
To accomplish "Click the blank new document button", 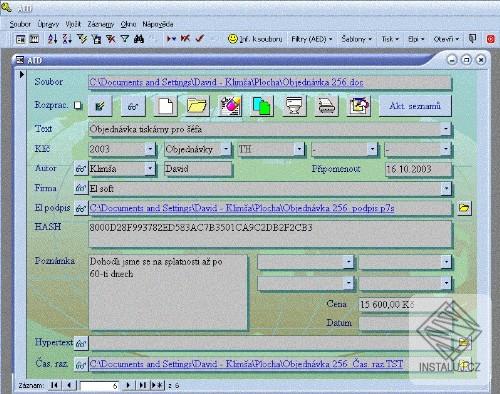I will point(166,106).
